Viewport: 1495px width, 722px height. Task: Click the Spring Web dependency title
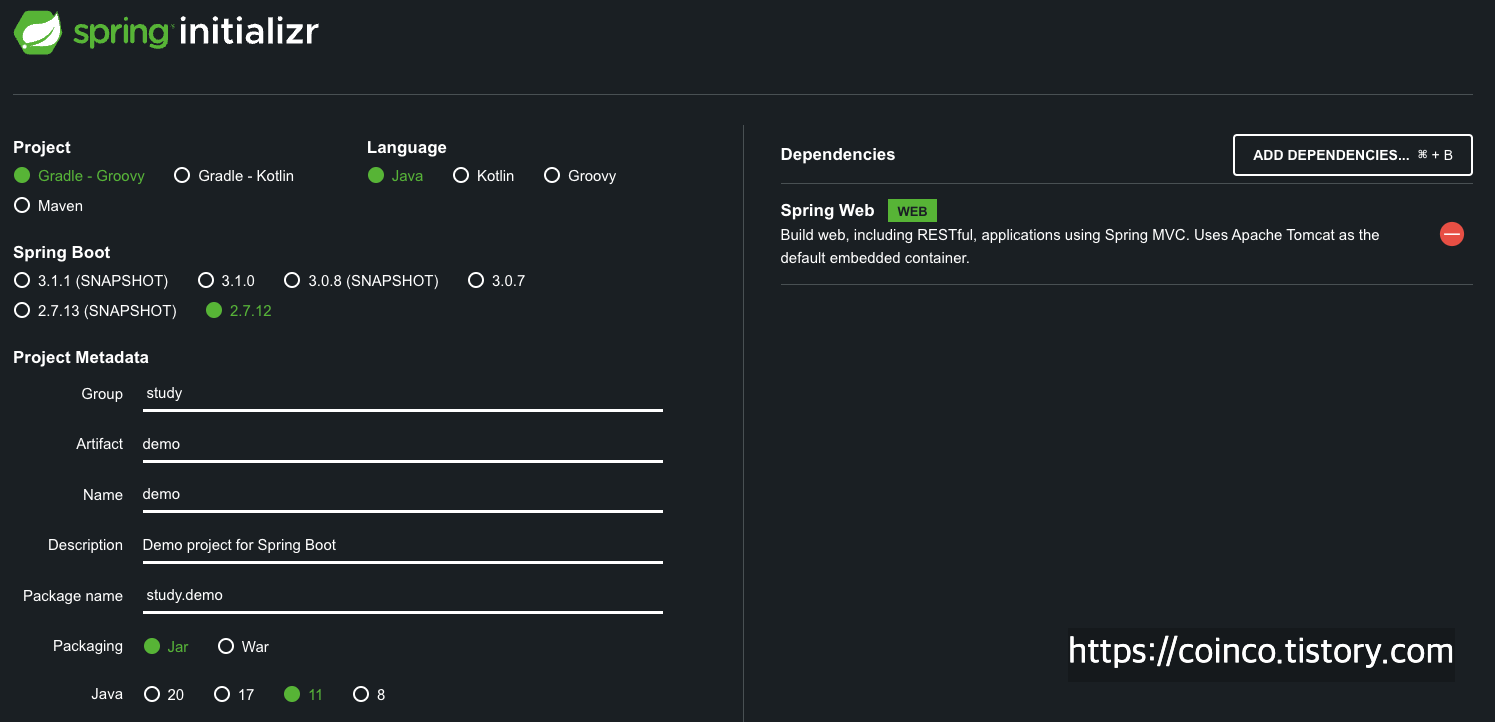[827, 210]
